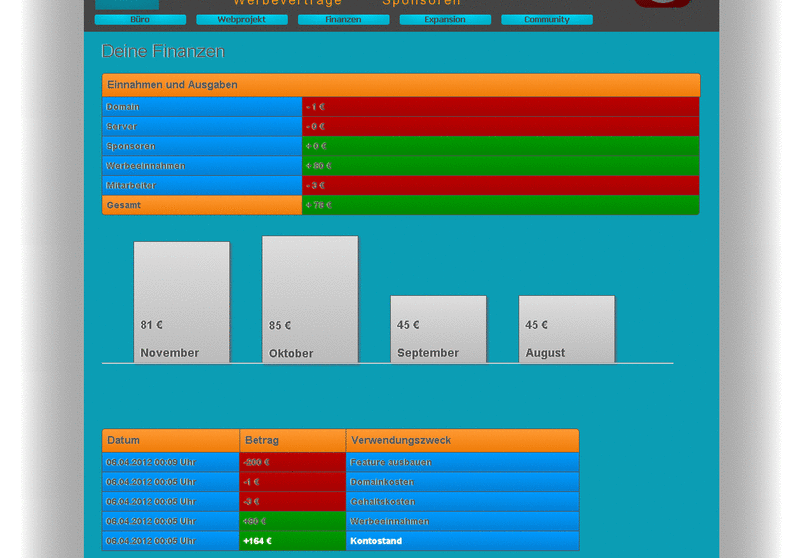Click the Werbeverträge header link
This screenshot has height=558, width=800.
(x=287, y=3)
